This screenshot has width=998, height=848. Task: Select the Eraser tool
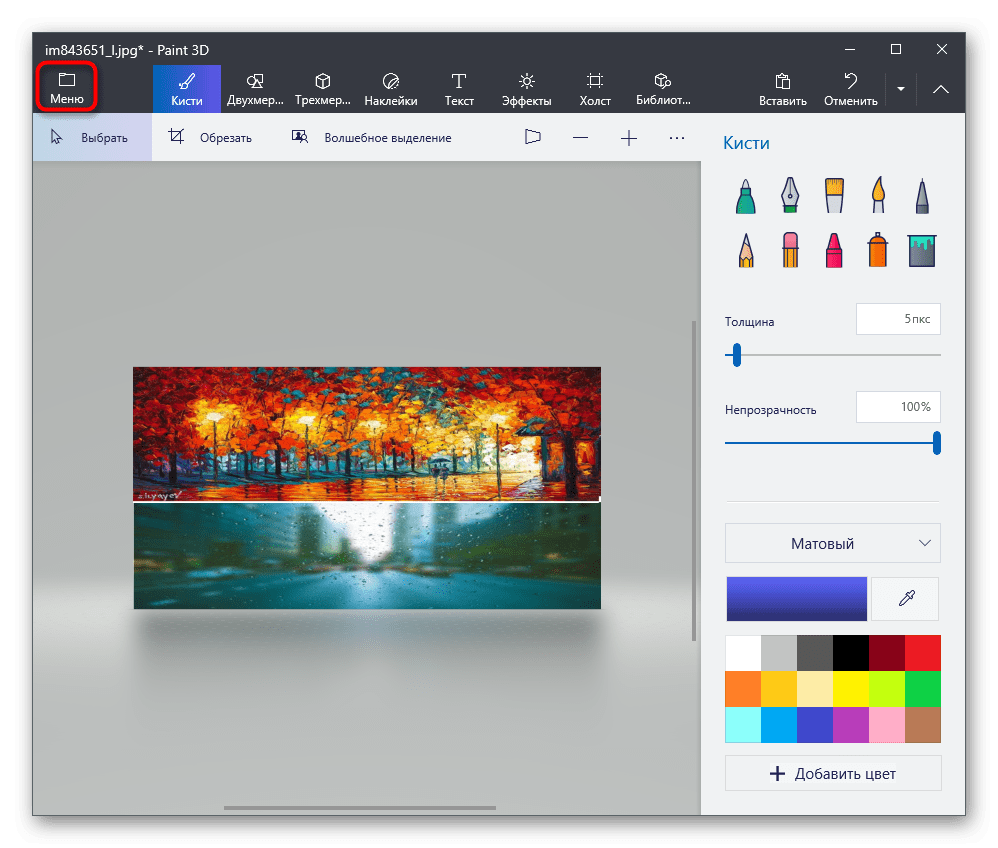point(790,249)
